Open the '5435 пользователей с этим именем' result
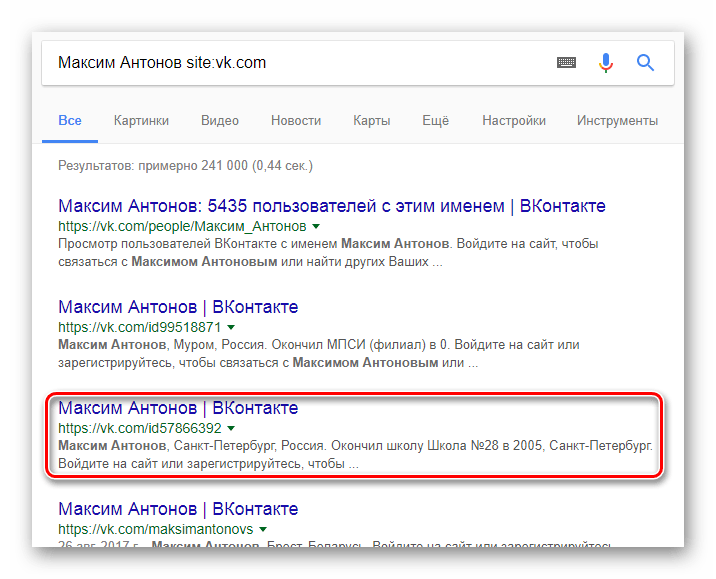 (332, 206)
